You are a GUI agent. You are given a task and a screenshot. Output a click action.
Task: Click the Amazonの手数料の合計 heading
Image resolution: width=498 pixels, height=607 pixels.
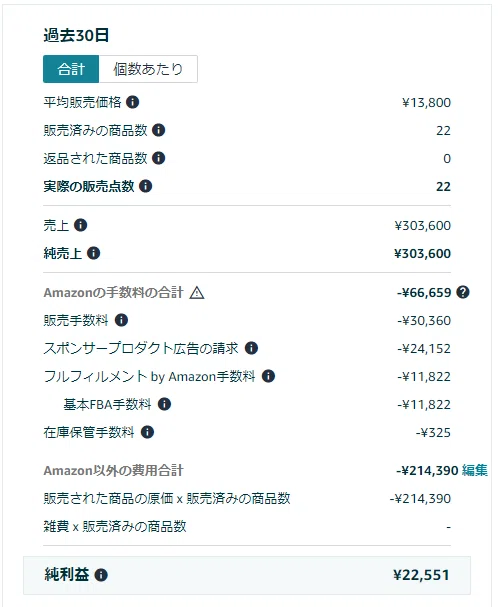[x=113, y=292]
